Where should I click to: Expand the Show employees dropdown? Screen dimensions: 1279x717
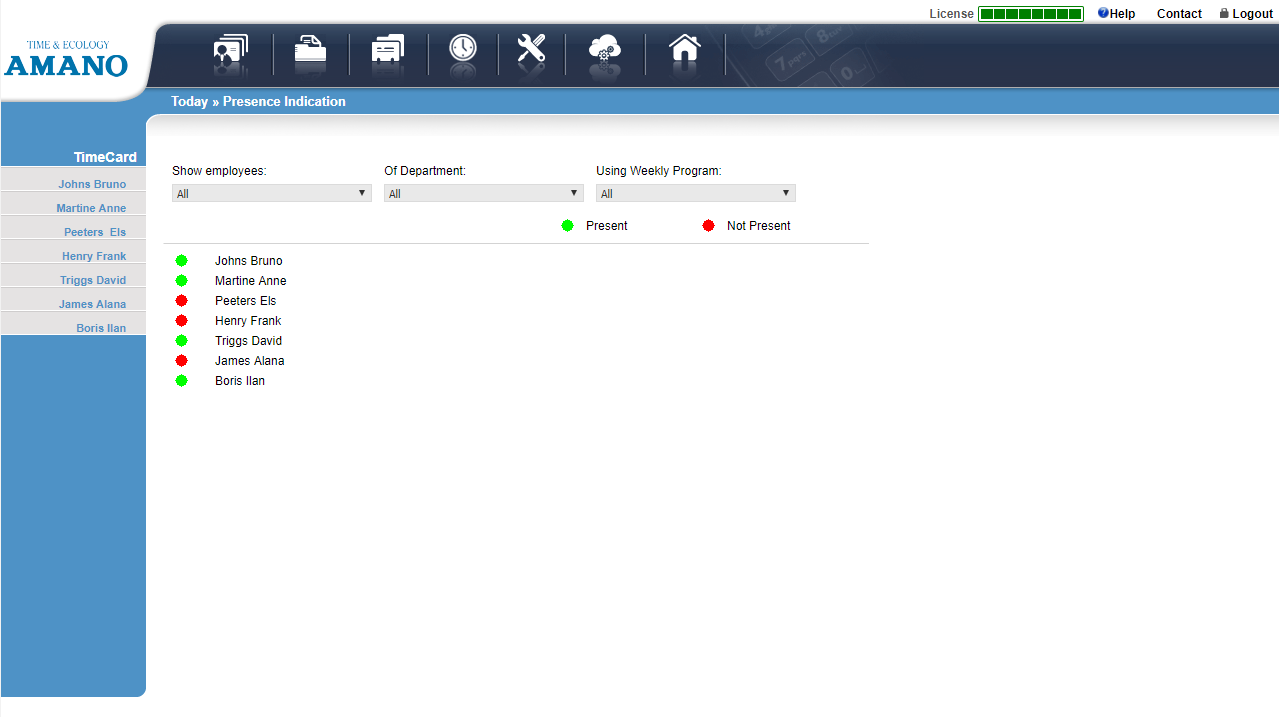pyautogui.click(x=271, y=192)
